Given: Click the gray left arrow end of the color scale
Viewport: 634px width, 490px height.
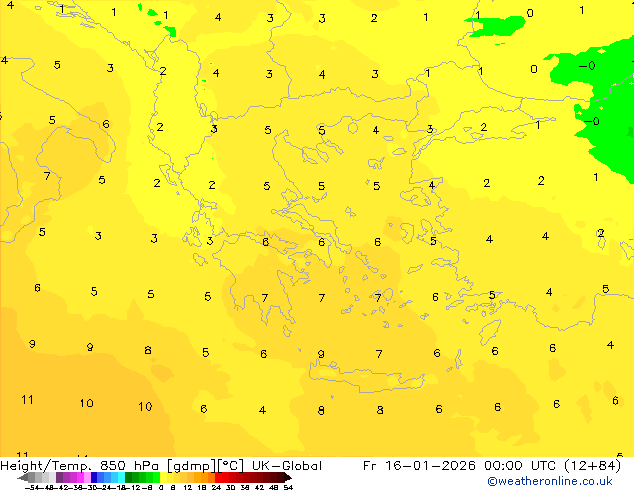Looking at the screenshot, I should pyautogui.click(x=22, y=478).
